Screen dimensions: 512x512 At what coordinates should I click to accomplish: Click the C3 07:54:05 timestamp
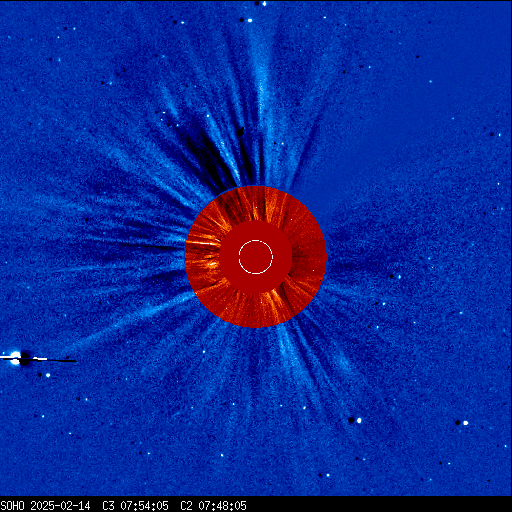point(135,506)
